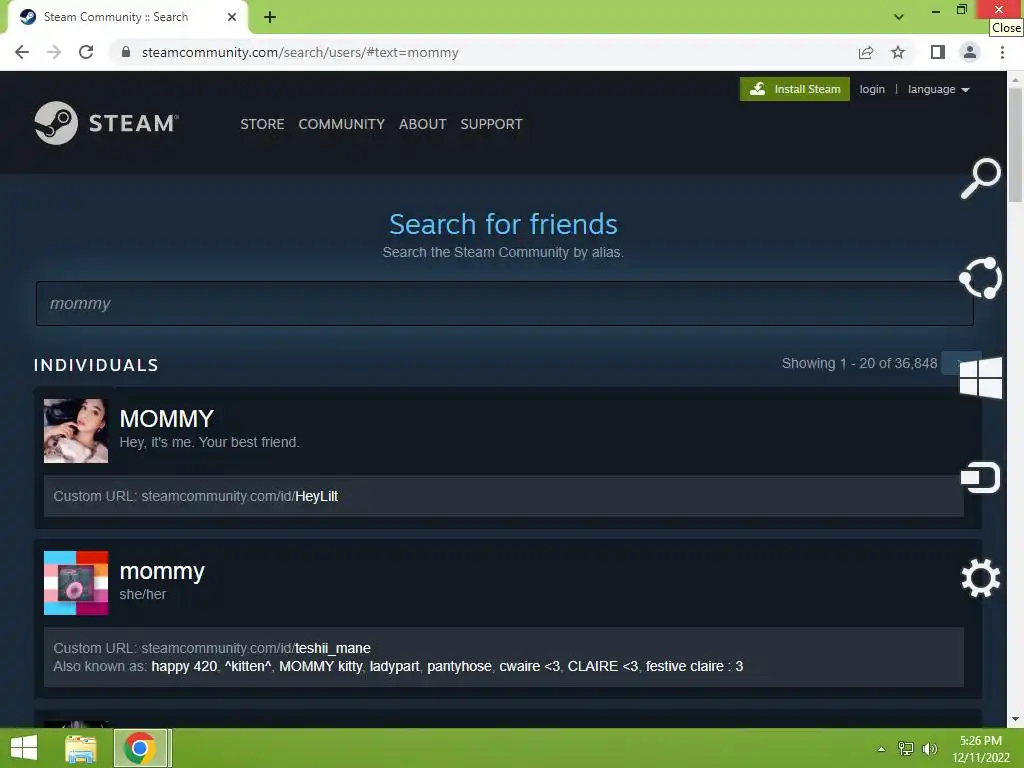Image resolution: width=1024 pixels, height=768 pixels.
Task: Click the 'Showing 1 - 20 of 36,848' text
Action: 859,364
